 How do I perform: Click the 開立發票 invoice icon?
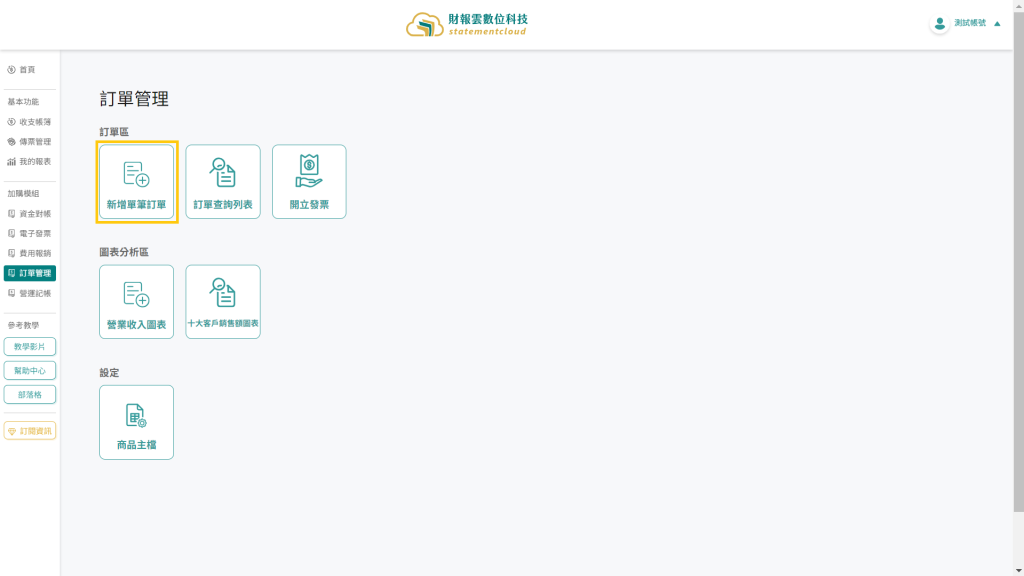pyautogui.click(x=309, y=171)
